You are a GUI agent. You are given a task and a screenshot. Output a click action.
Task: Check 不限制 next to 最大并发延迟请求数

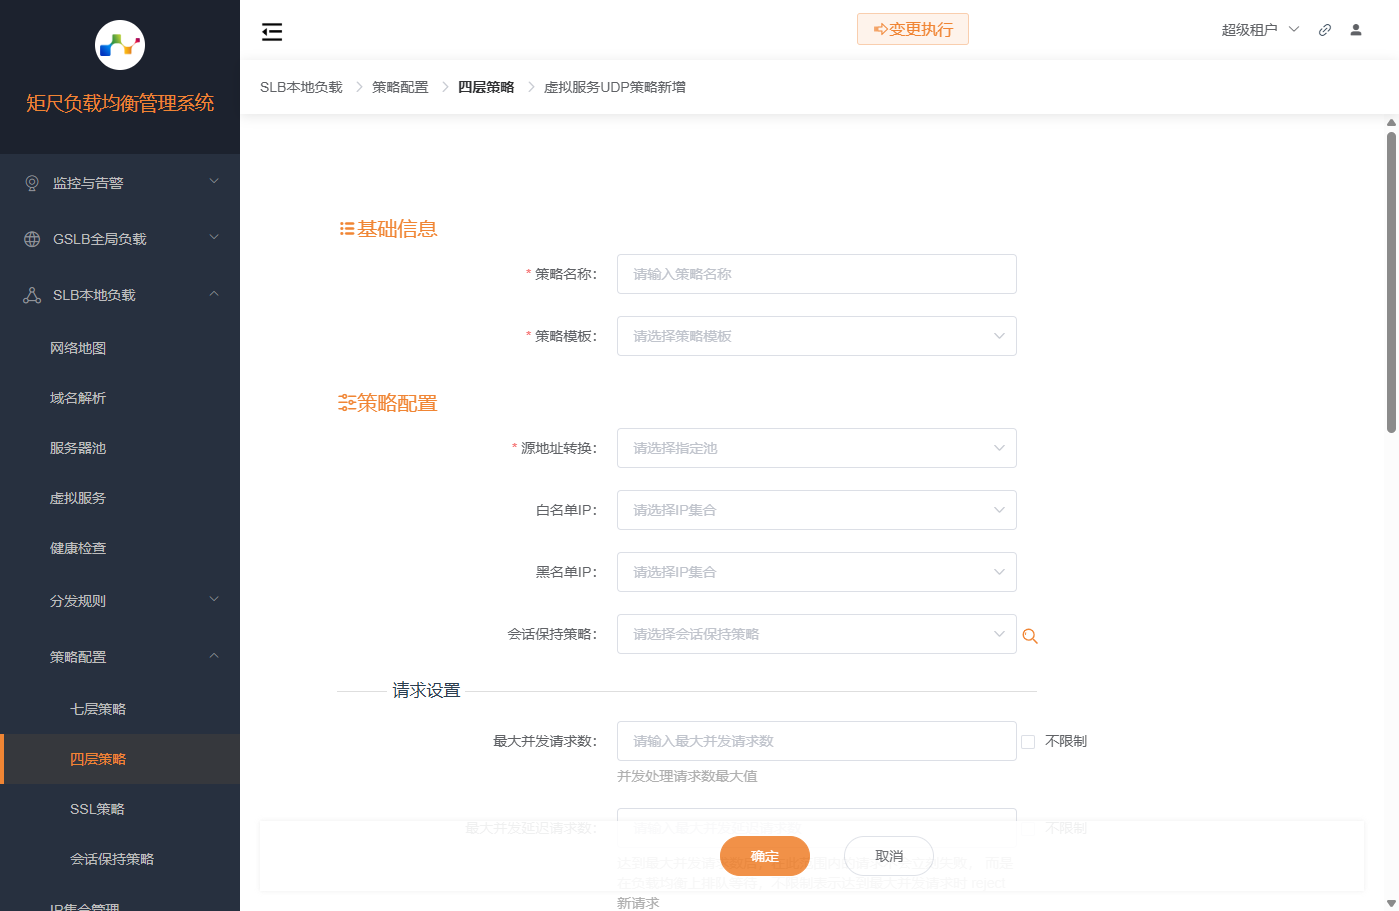coord(1028,827)
